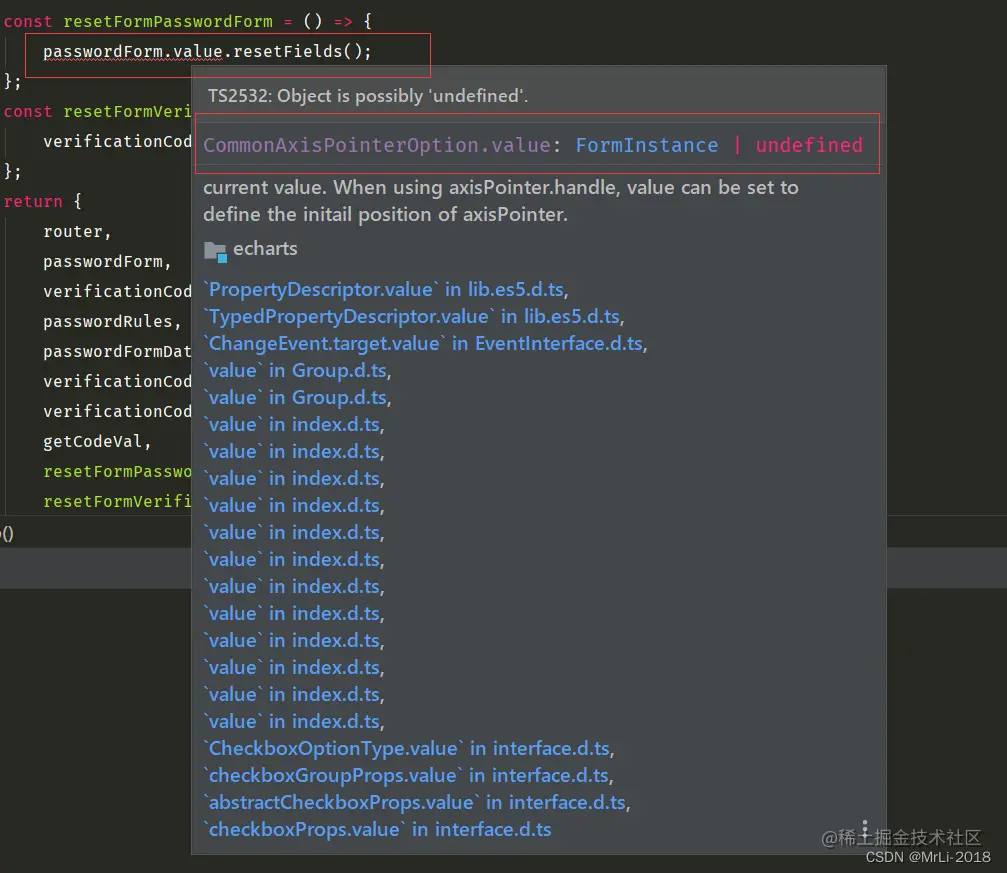Open `CheckboxOptionType.value` in interface.d.ts link

tap(408, 748)
